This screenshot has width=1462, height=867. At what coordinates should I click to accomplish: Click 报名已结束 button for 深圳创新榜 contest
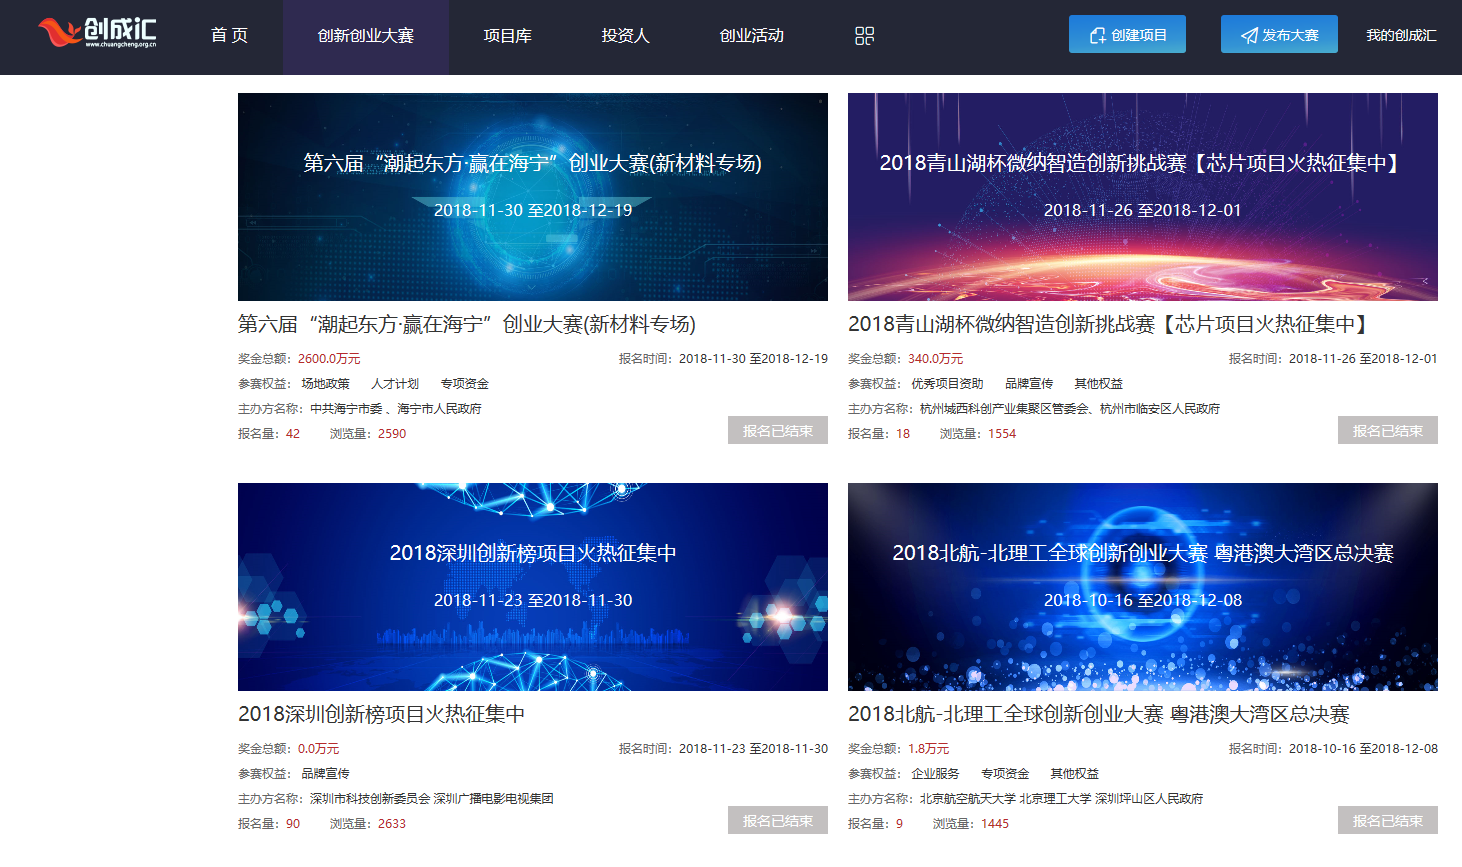tap(777, 821)
